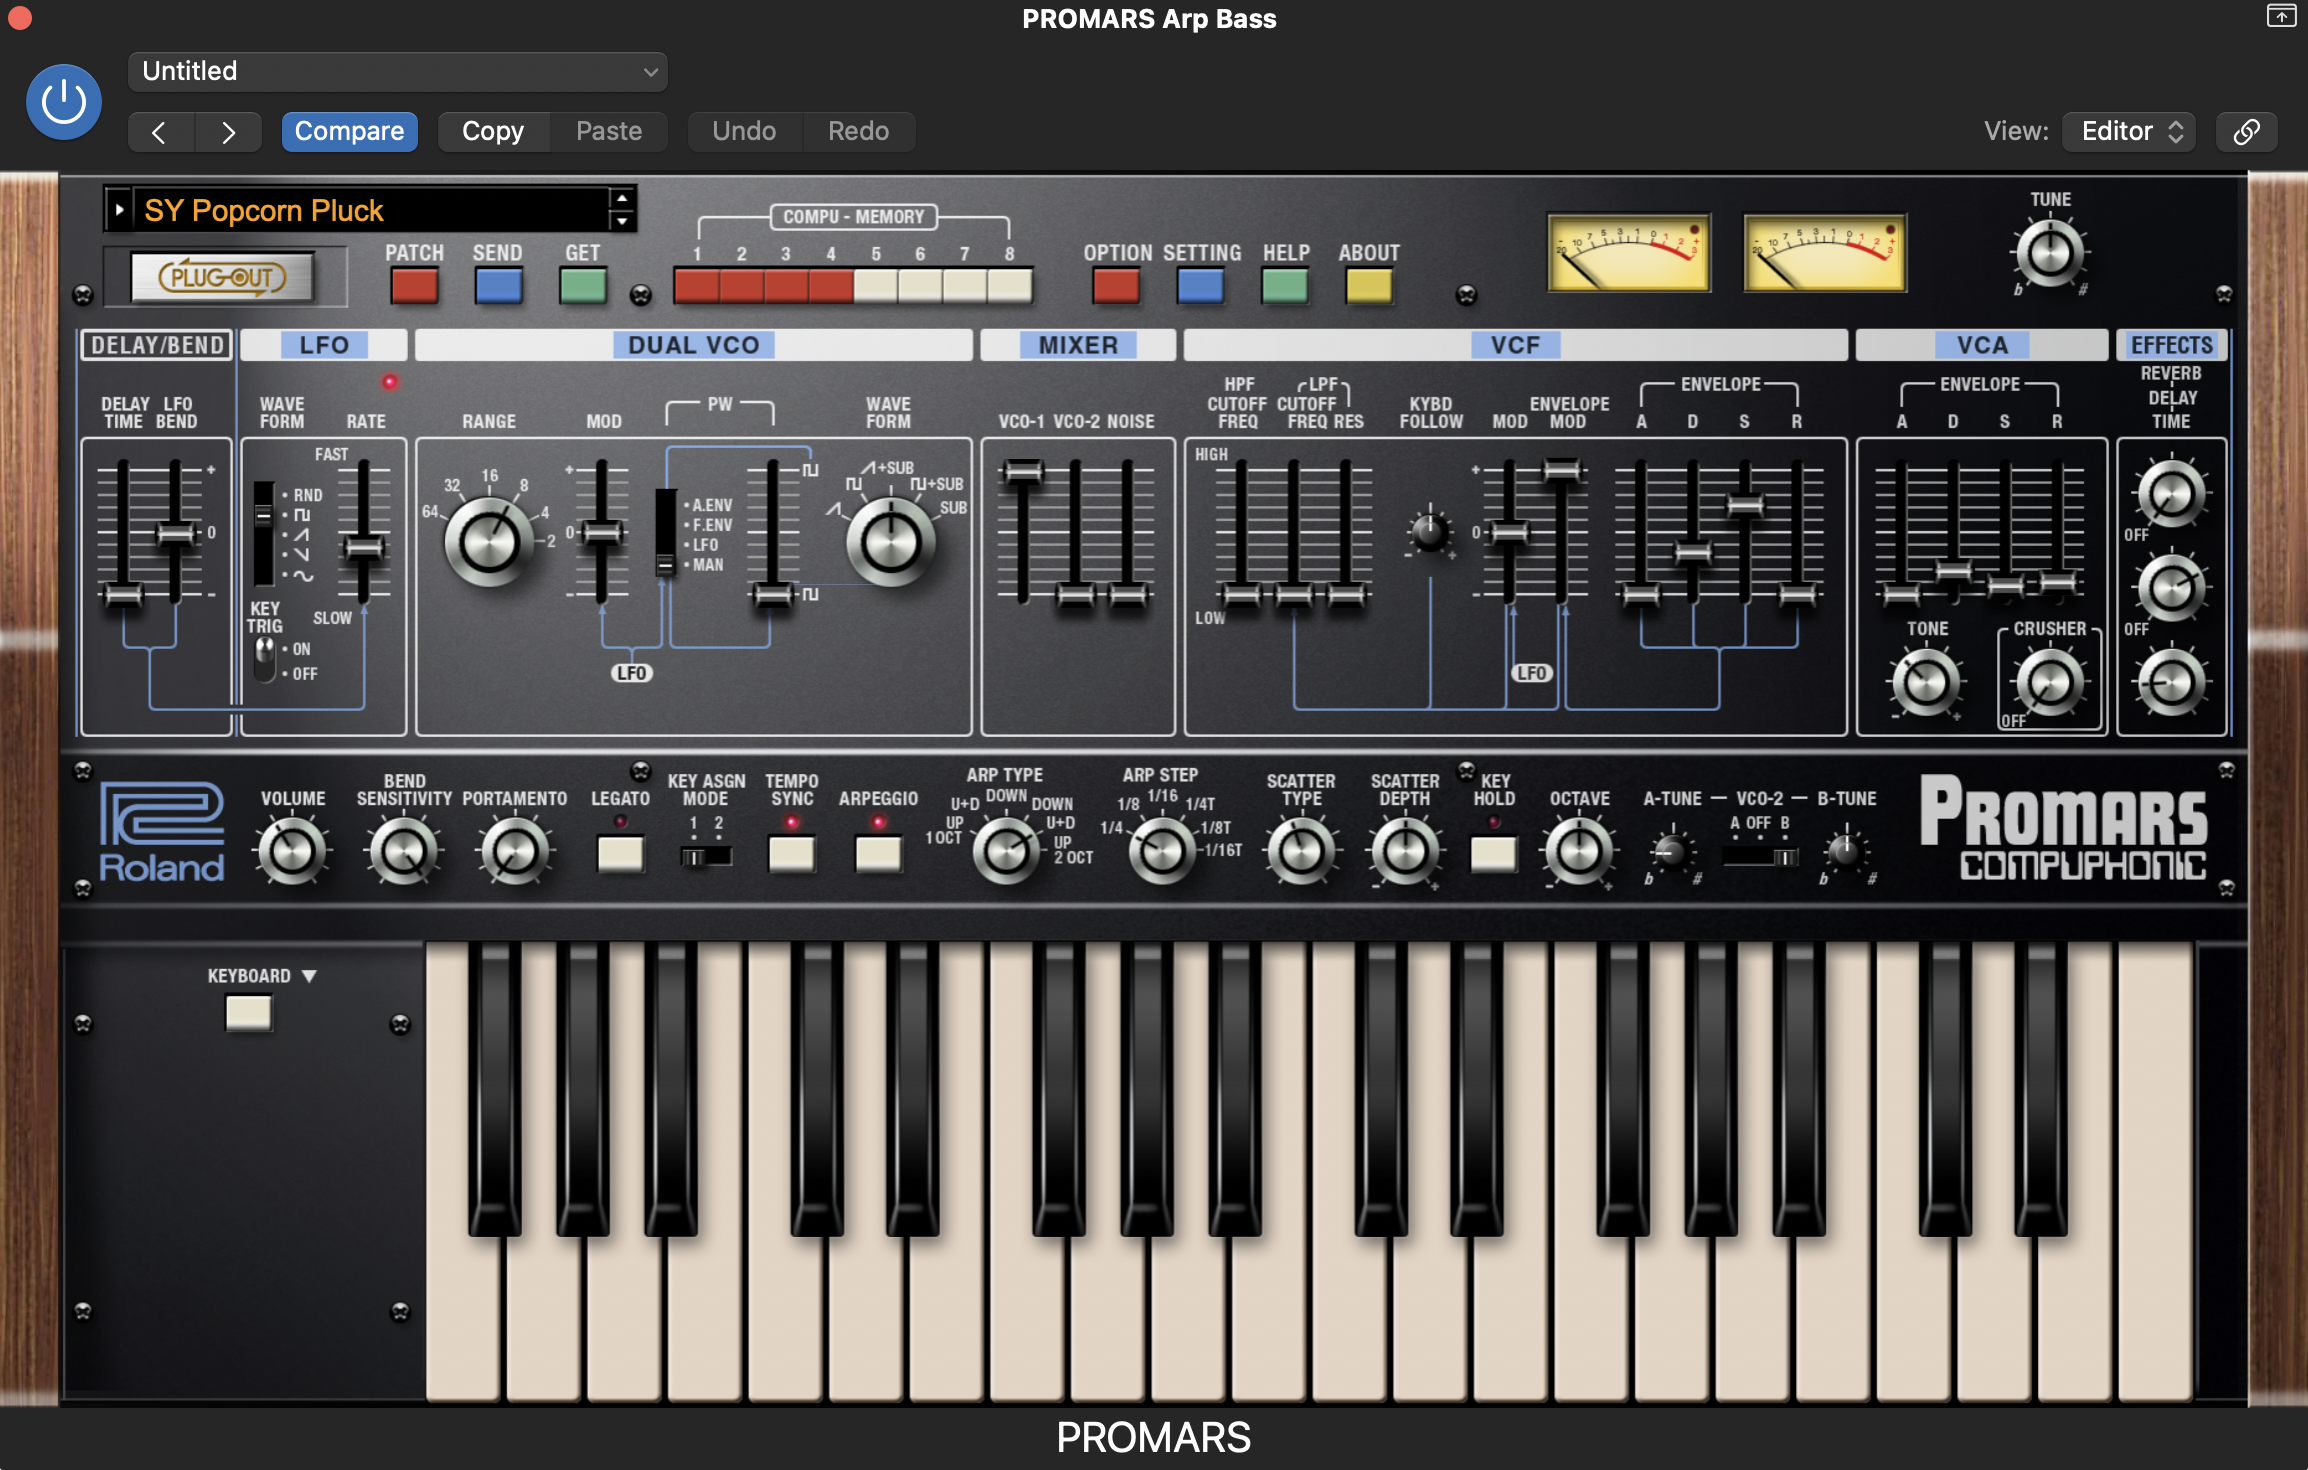Click the blue SETTING button
The height and width of the screenshot is (1470, 2308).
point(1200,286)
